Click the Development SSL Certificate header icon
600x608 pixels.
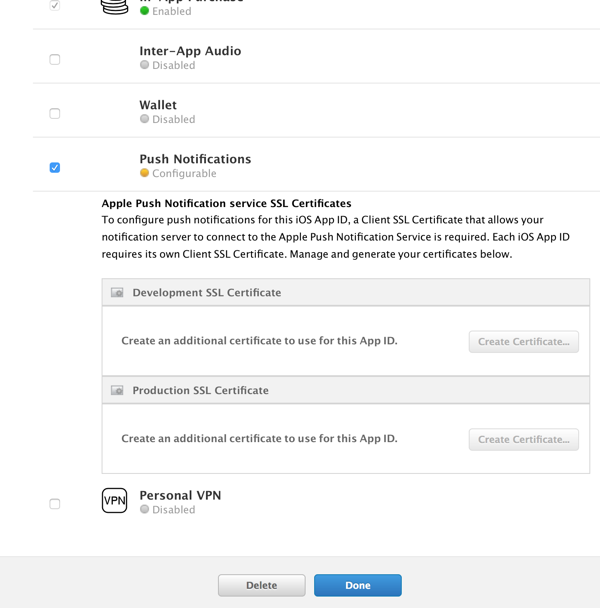pyautogui.click(x=117, y=293)
